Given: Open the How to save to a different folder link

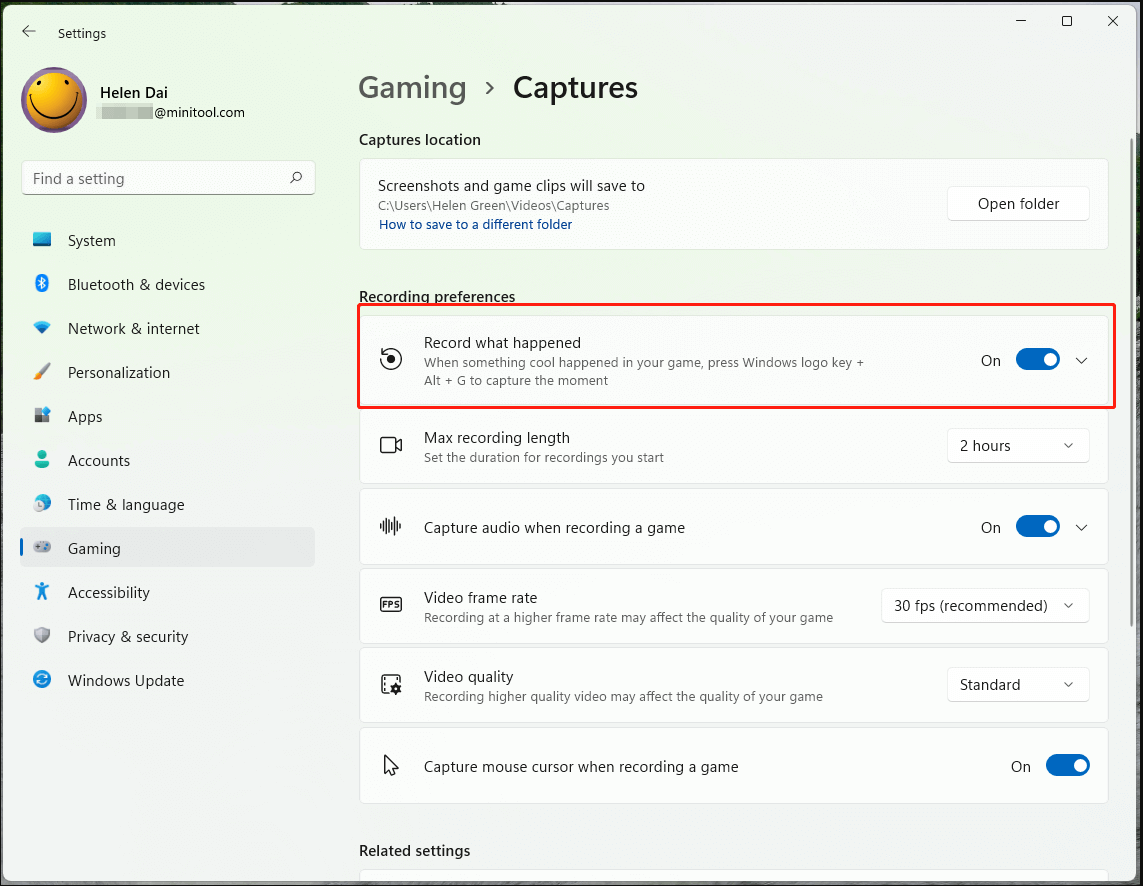Looking at the screenshot, I should (x=475, y=224).
